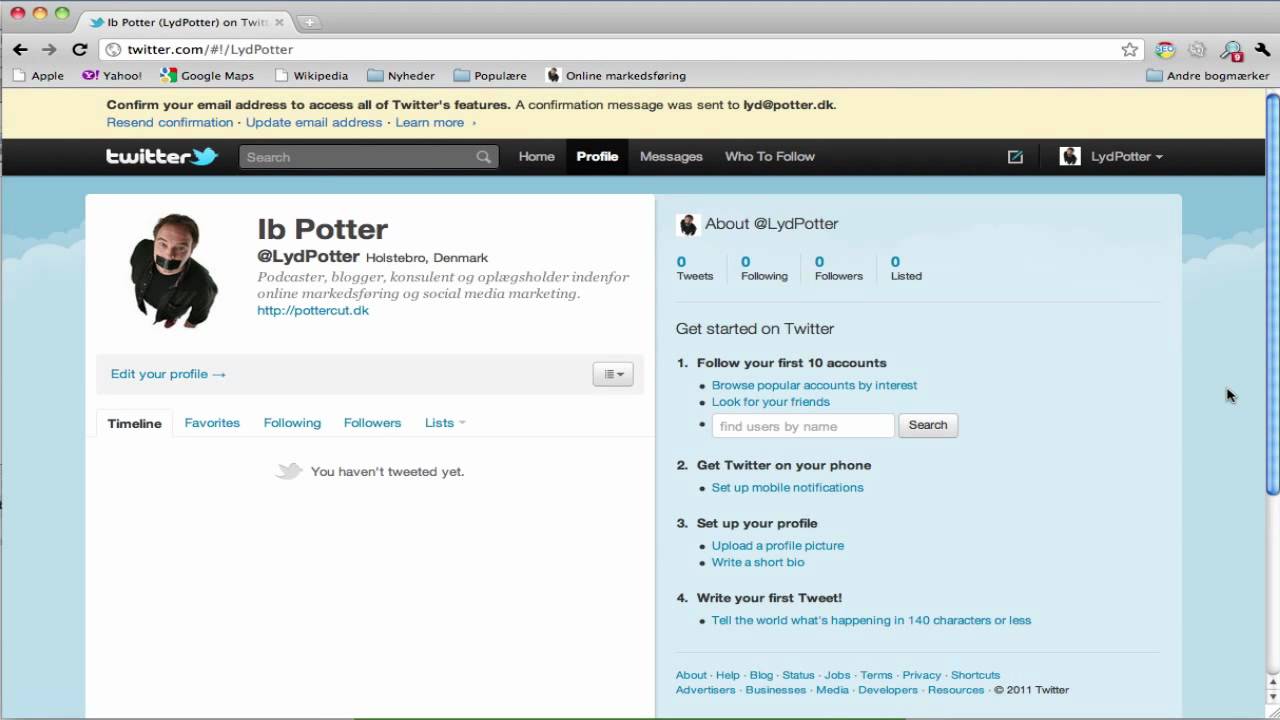The width and height of the screenshot is (1280, 720).
Task: Switch to the Following tab
Action: (x=292, y=423)
